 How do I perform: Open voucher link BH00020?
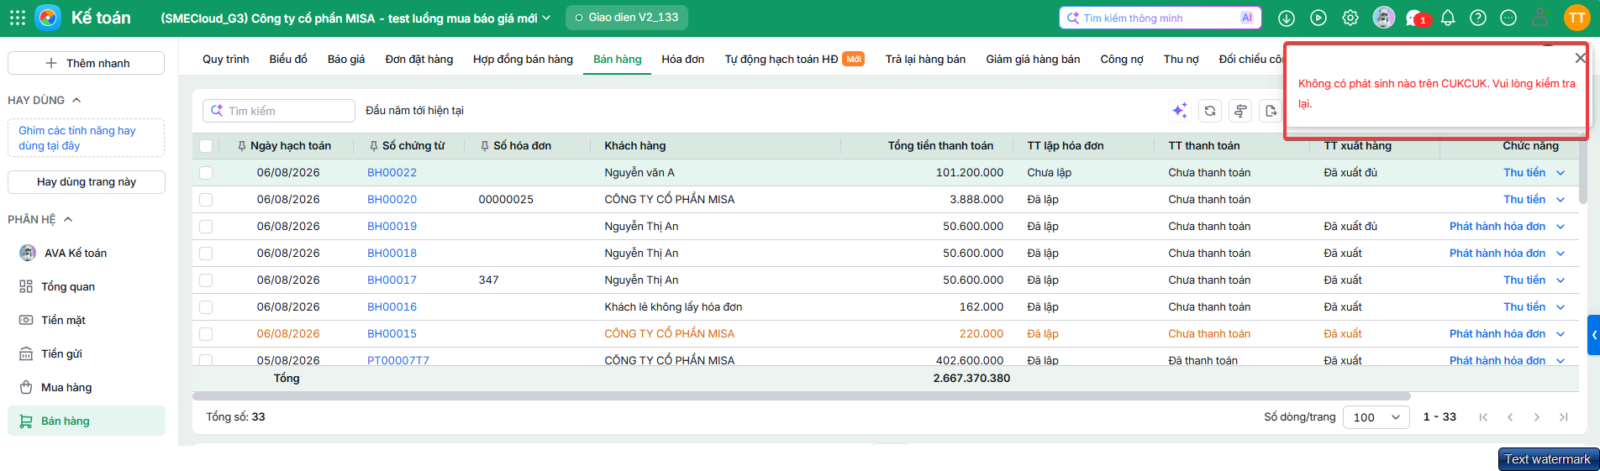click(x=392, y=200)
